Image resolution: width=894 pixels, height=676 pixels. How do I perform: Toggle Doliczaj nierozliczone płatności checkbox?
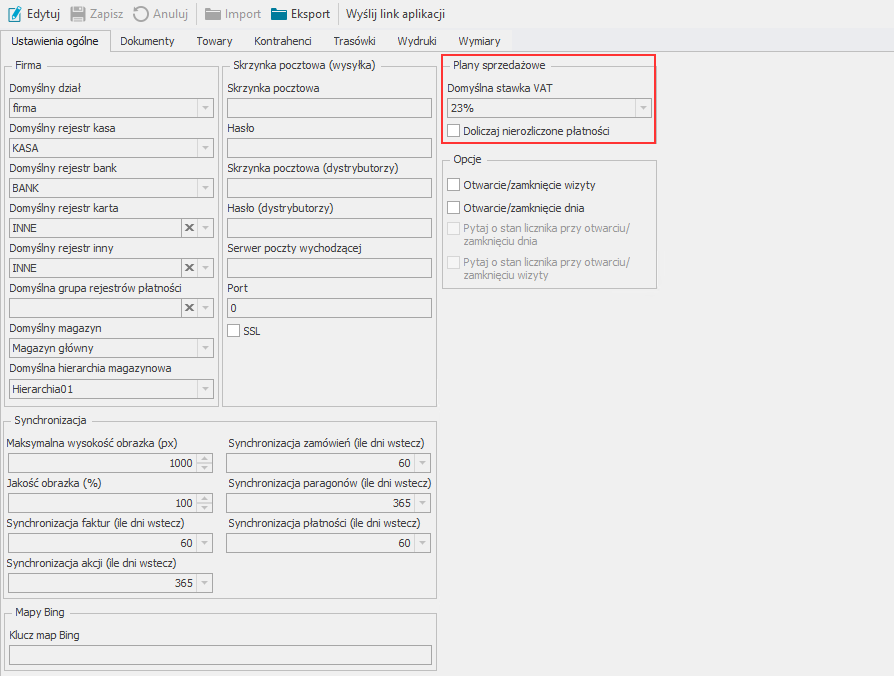454,130
